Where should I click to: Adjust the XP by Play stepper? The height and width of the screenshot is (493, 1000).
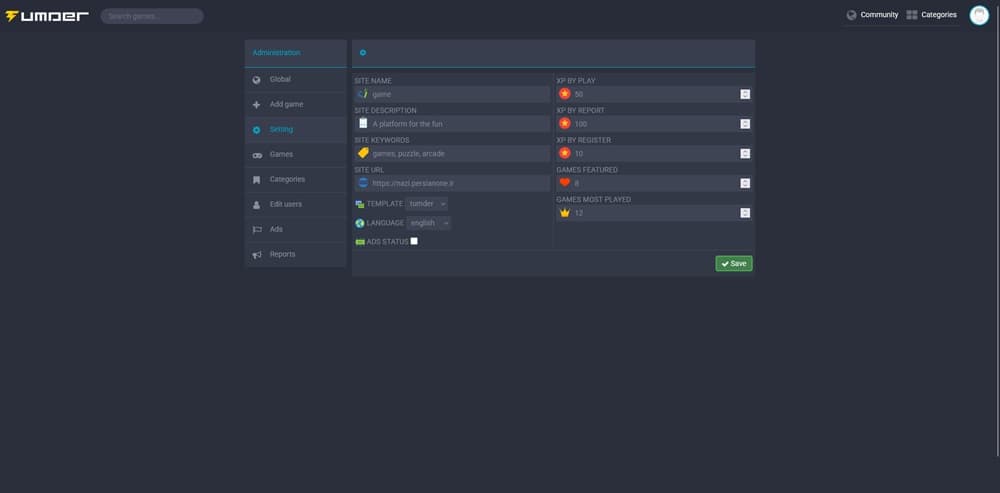pyautogui.click(x=745, y=94)
